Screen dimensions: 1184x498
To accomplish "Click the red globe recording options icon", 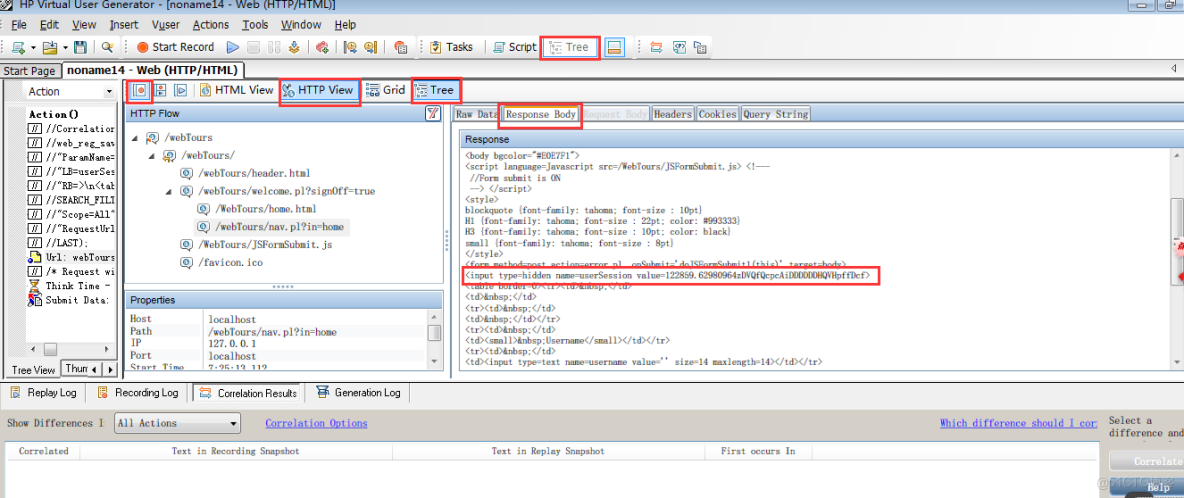I will pyautogui.click(x=400, y=47).
